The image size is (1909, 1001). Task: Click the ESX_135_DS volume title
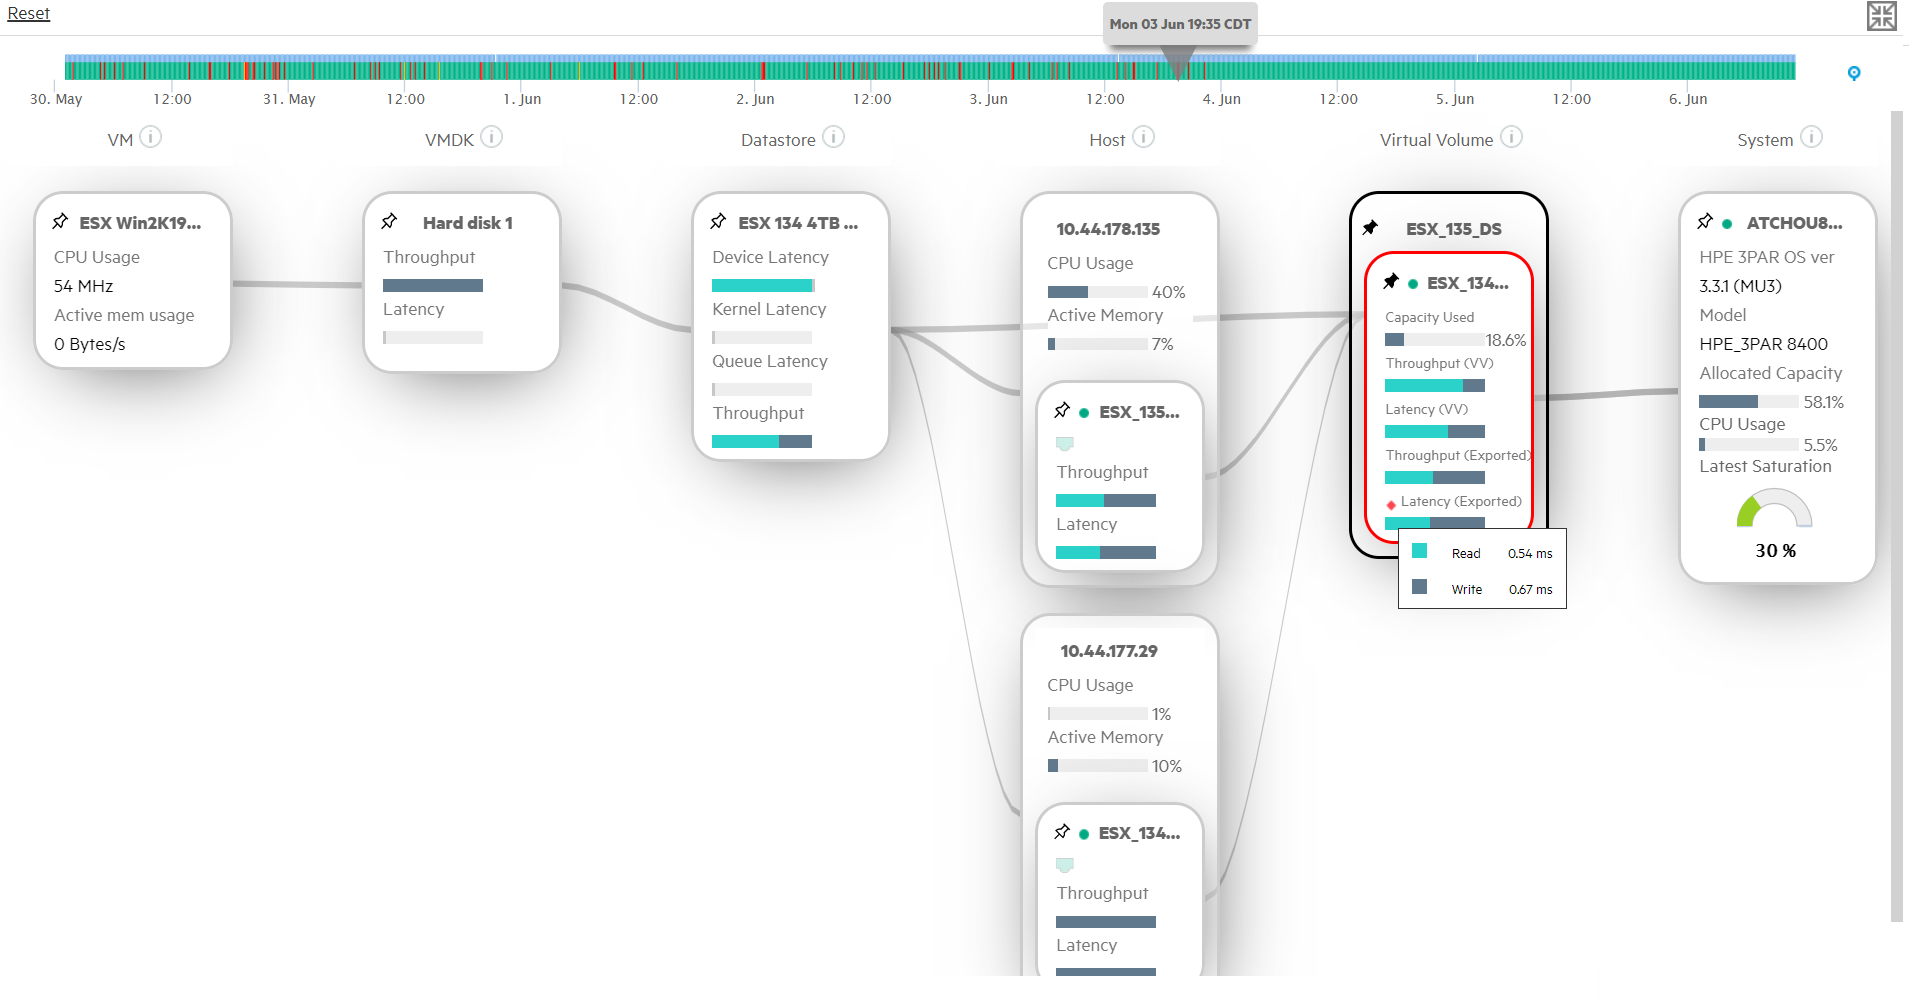[1454, 229]
